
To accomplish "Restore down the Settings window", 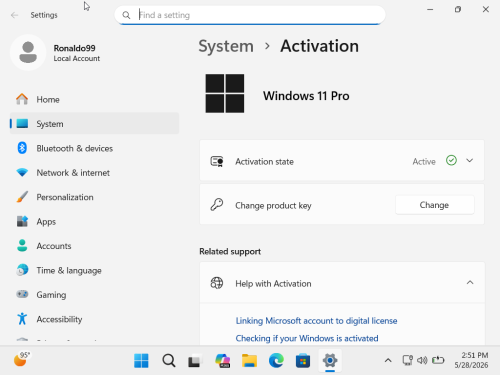I will coord(458,10).
